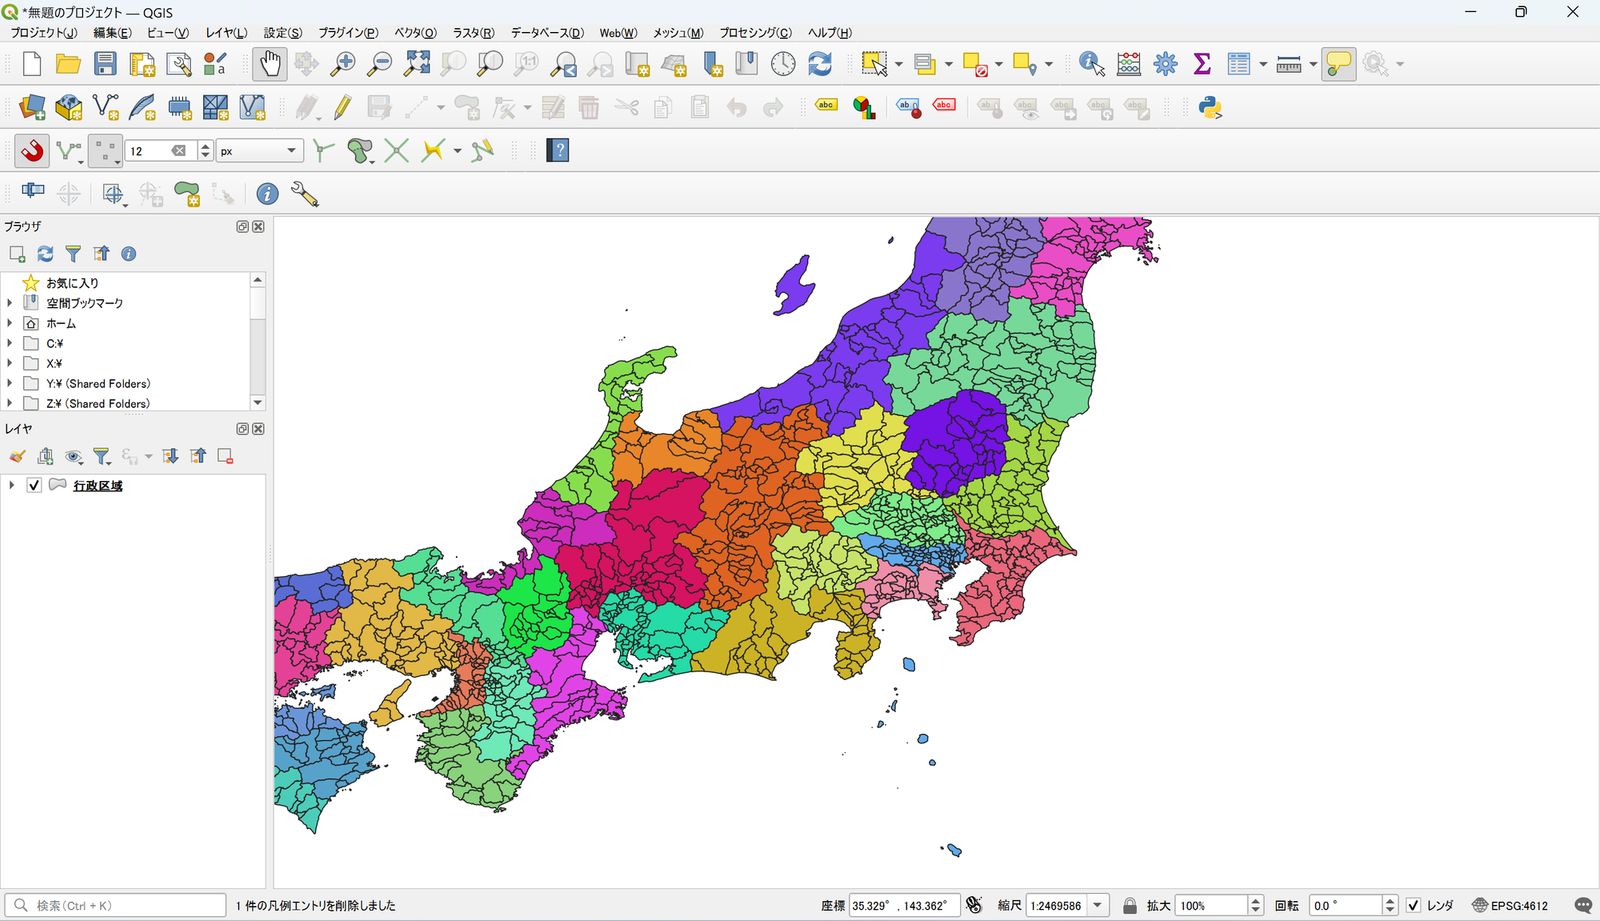Click the blue info icon in the fourth toolbar
1600x921 pixels.
267,194
